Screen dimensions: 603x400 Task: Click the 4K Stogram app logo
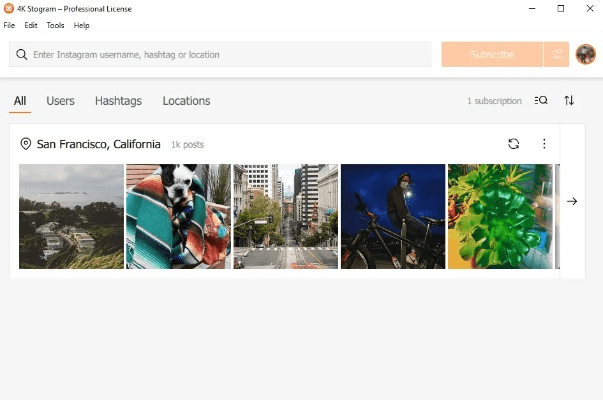tap(8, 8)
